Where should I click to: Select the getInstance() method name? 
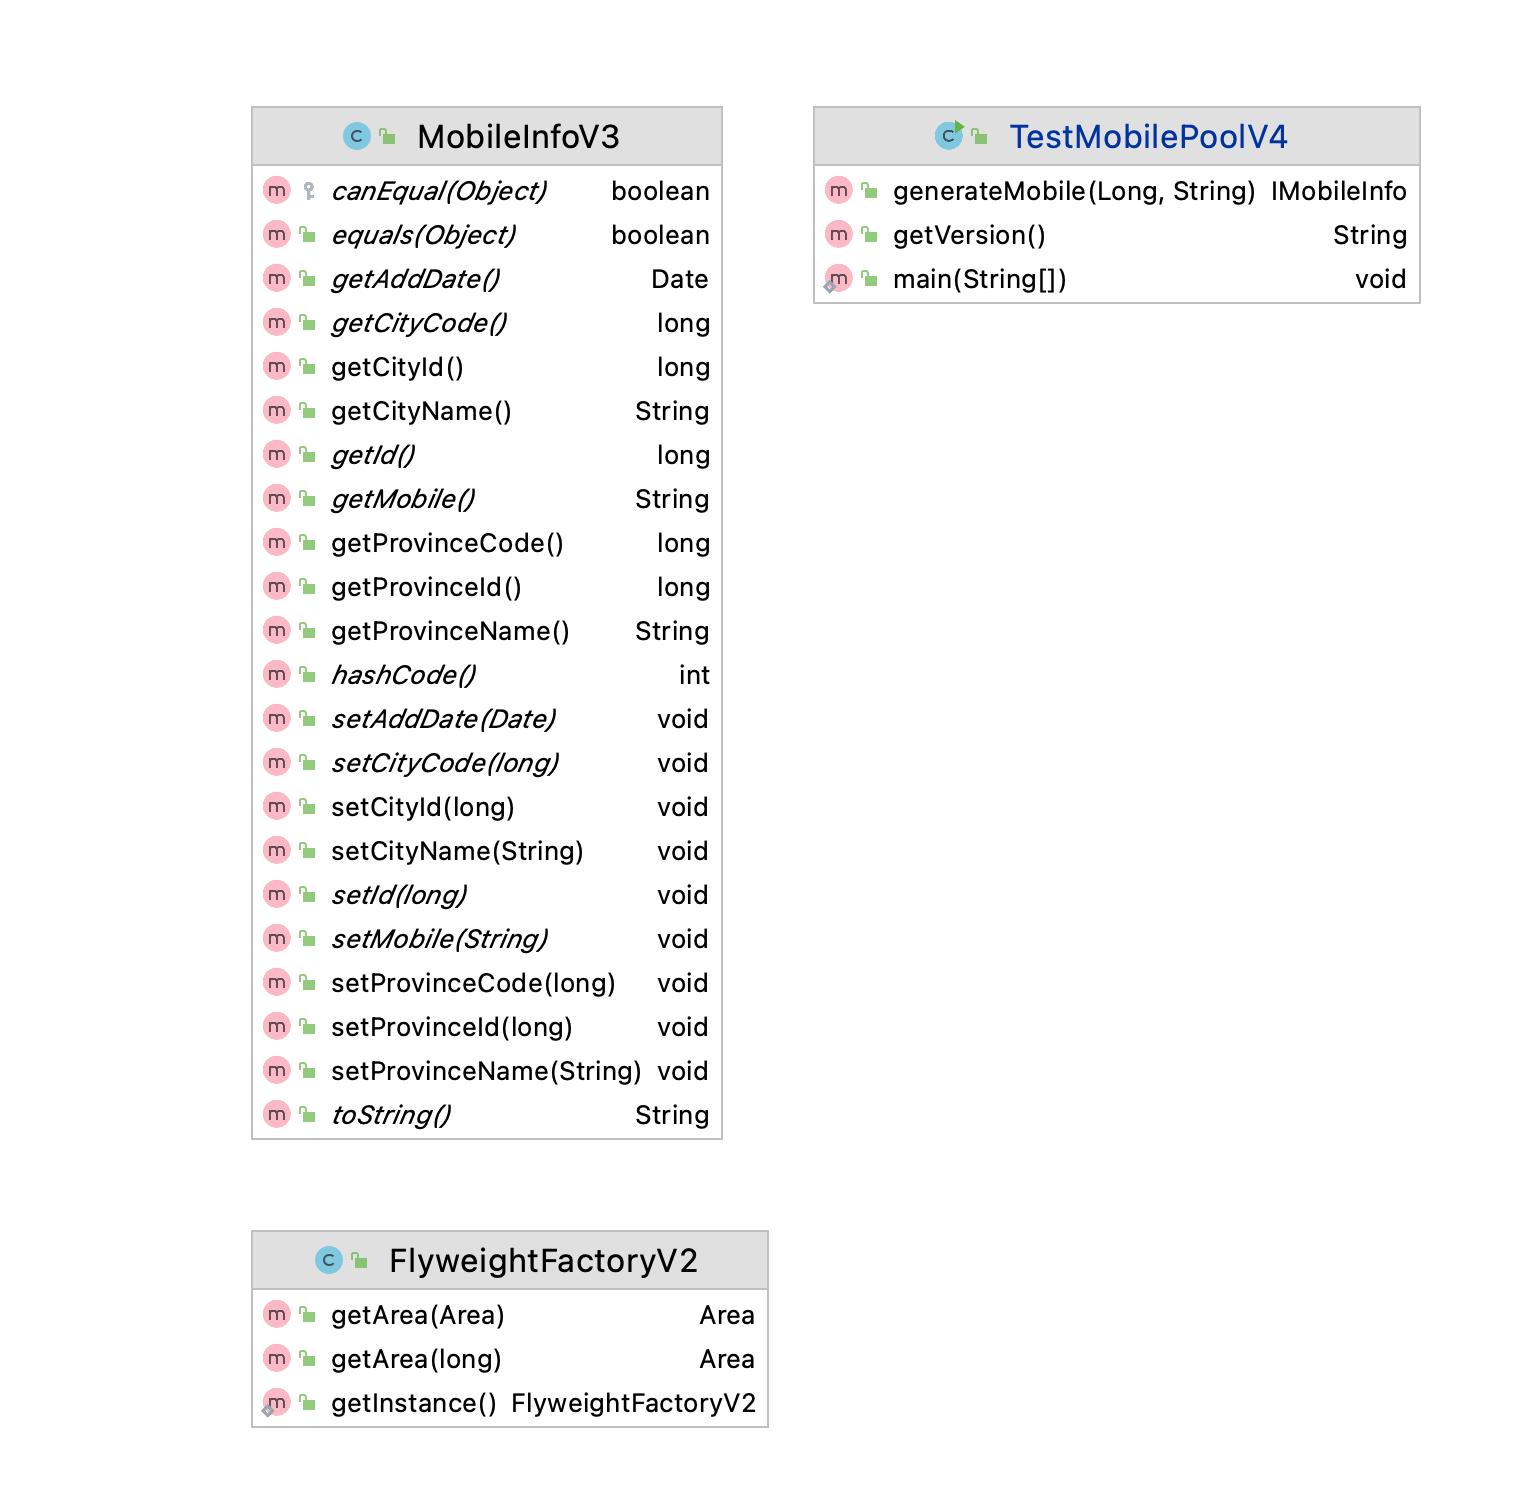click(414, 1403)
